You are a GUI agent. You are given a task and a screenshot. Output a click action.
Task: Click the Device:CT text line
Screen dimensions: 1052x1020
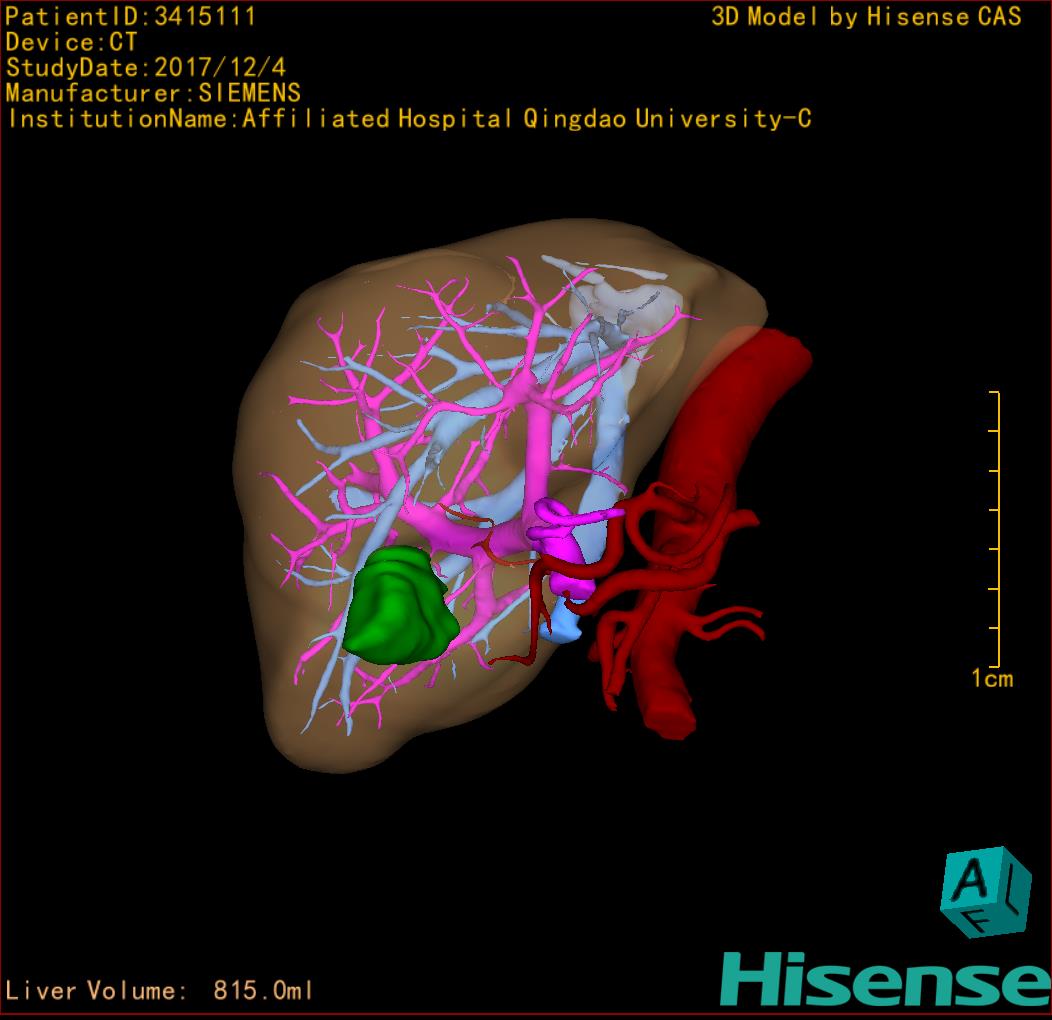[x=70, y=42]
